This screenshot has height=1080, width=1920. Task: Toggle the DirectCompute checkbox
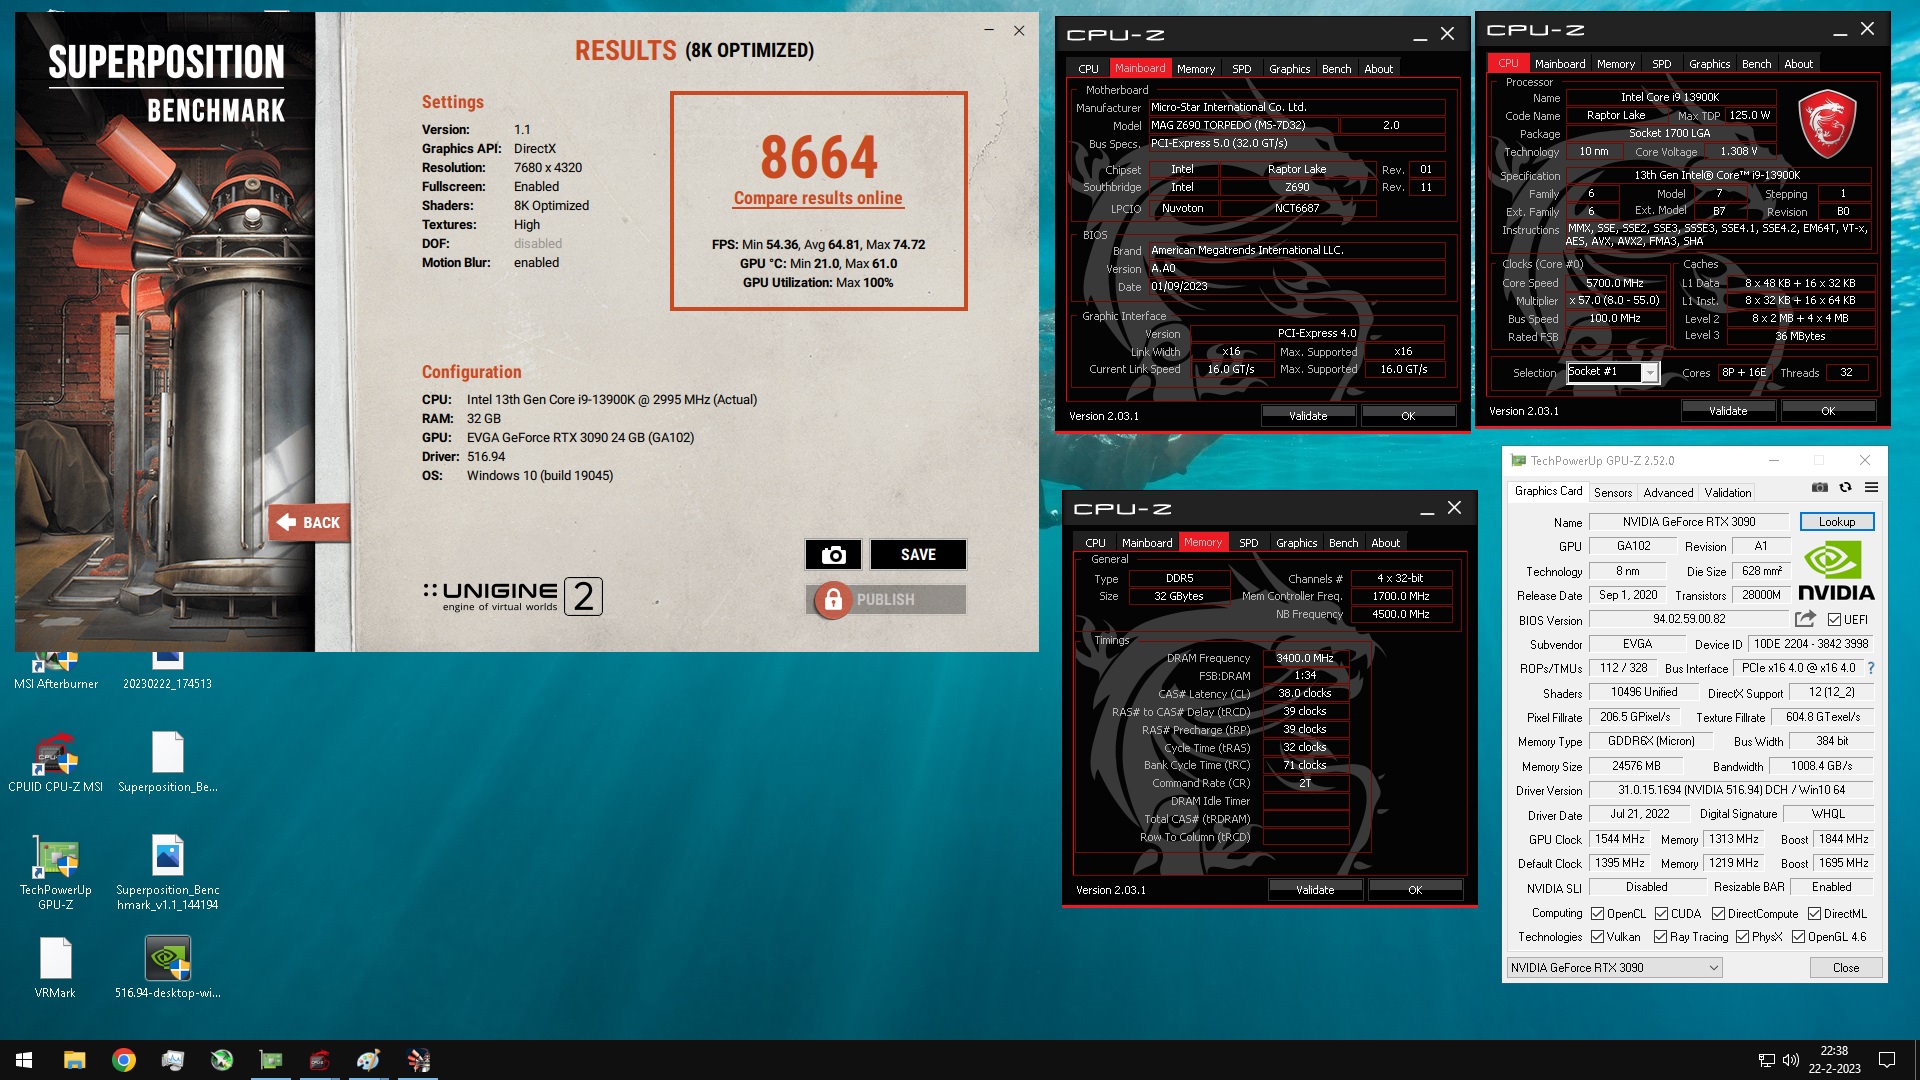pos(1718,914)
